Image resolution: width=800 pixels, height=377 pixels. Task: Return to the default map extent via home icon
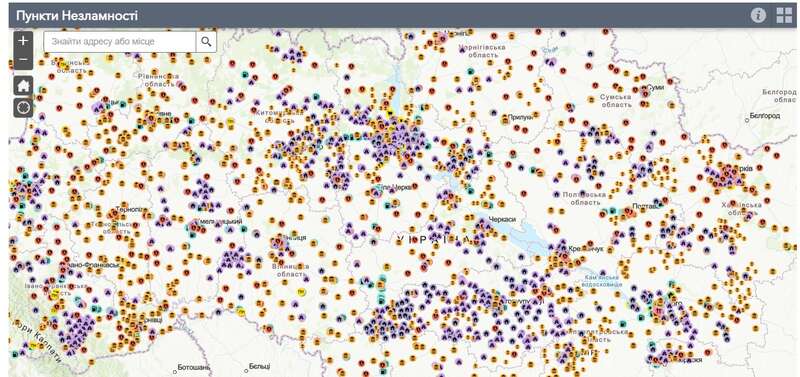click(x=23, y=85)
